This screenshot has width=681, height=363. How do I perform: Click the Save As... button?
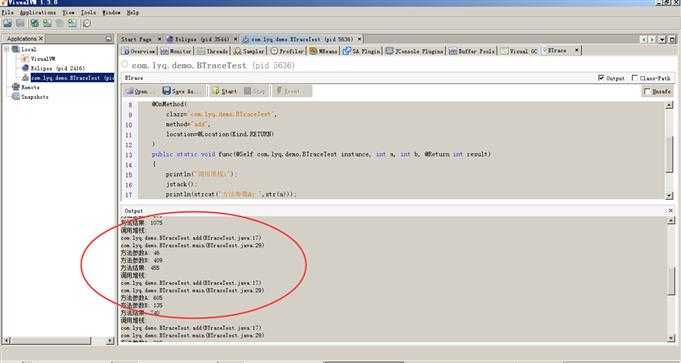[x=182, y=91]
